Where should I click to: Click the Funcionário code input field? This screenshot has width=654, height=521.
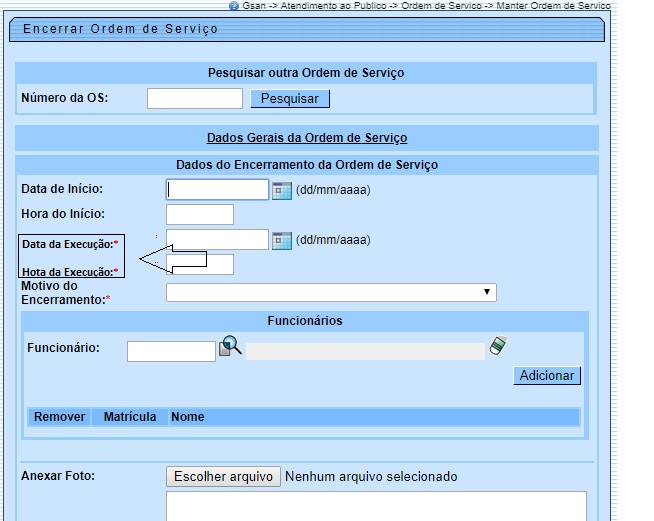pos(171,351)
